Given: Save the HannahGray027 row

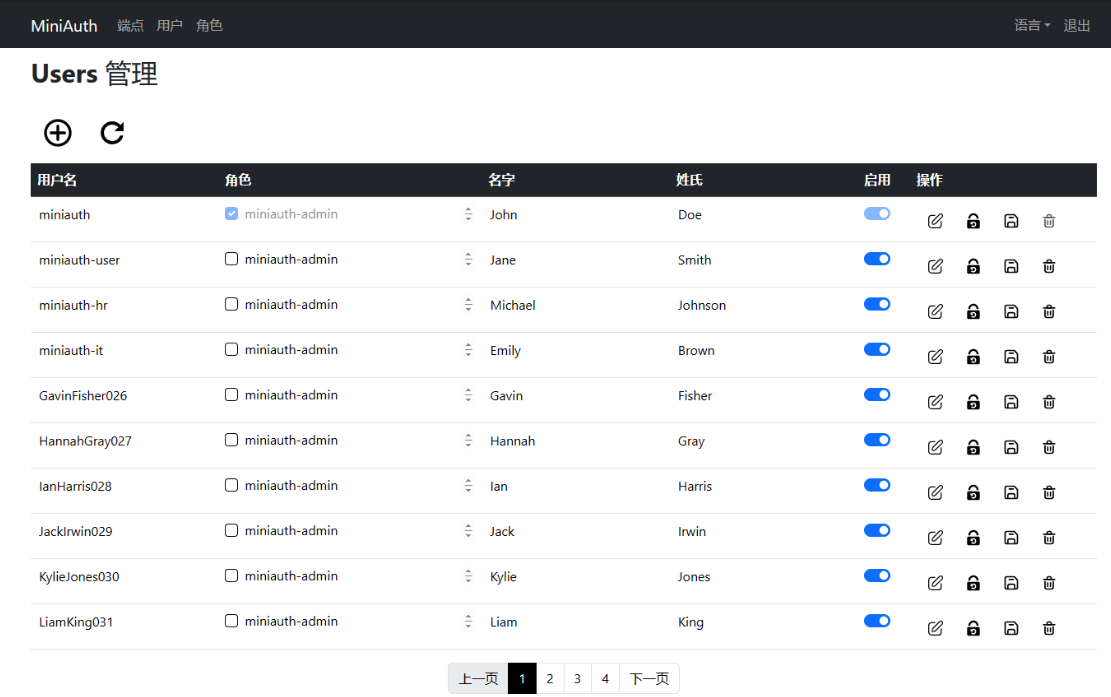Looking at the screenshot, I should (x=1011, y=448).
